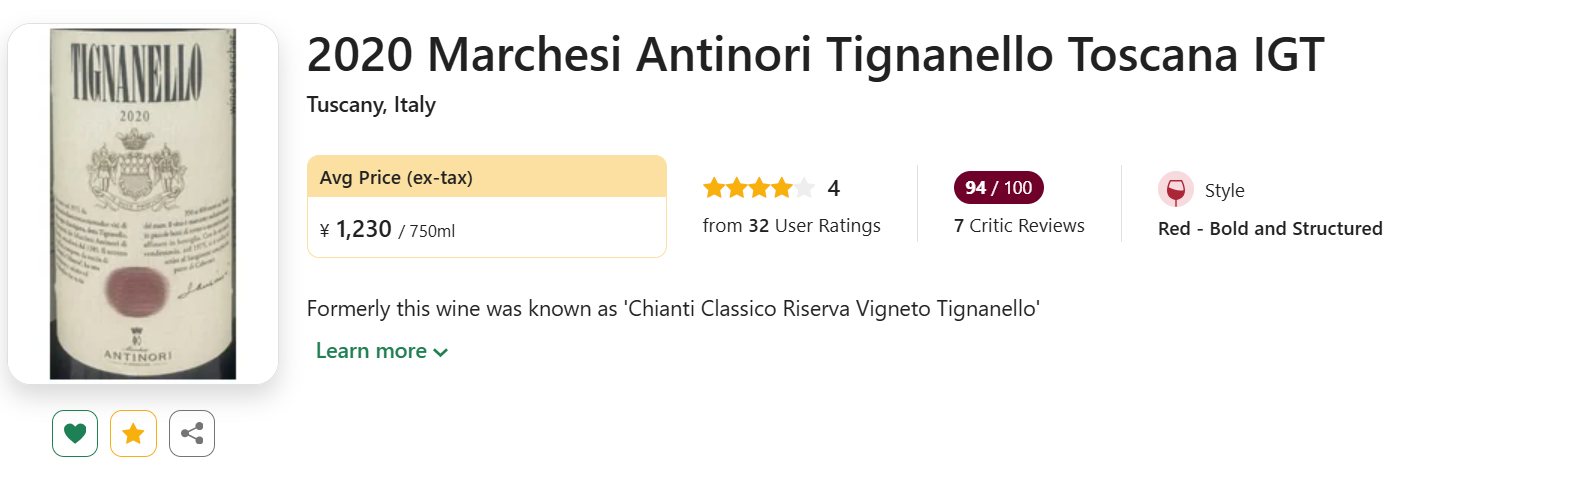The image size is (1585, 492).
Task: Open the Red - Bold and Structured style
Action: [x=1270, y=229]
